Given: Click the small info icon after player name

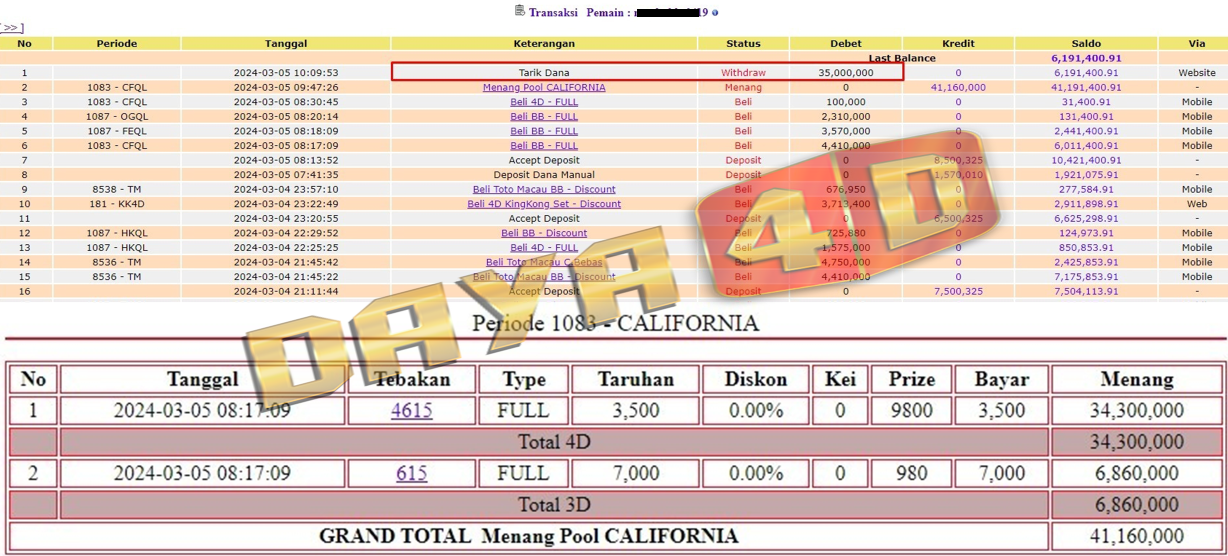Looking at the screenshot, I should point(715,13).
